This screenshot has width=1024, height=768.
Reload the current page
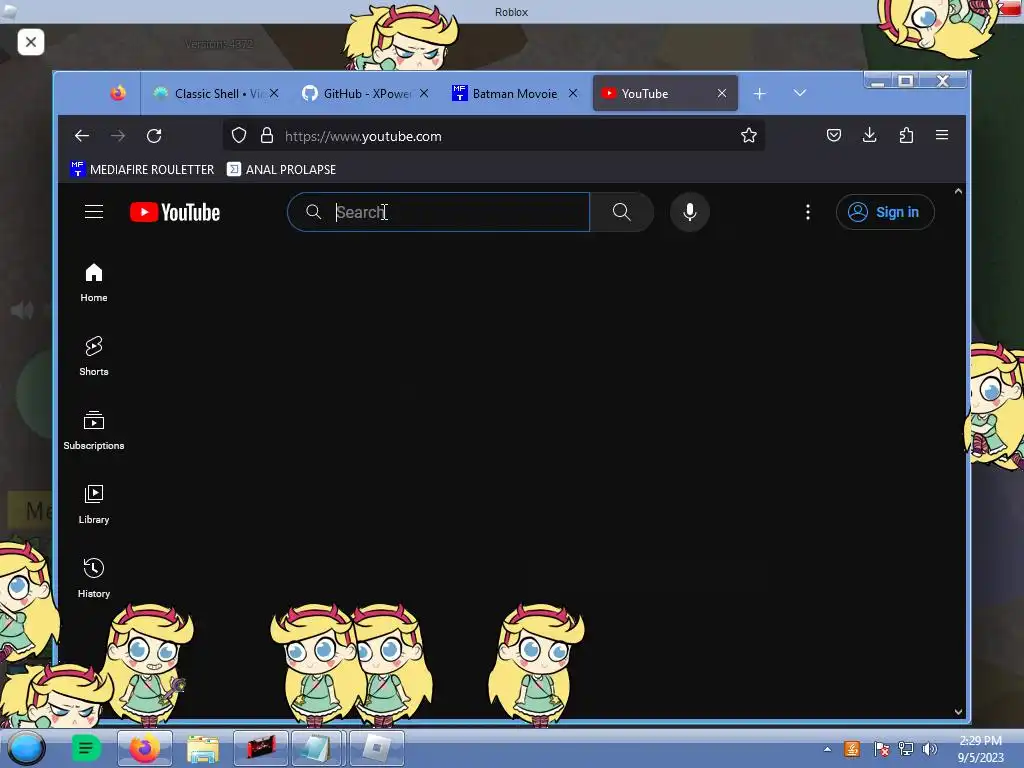[x=154, y=136]
